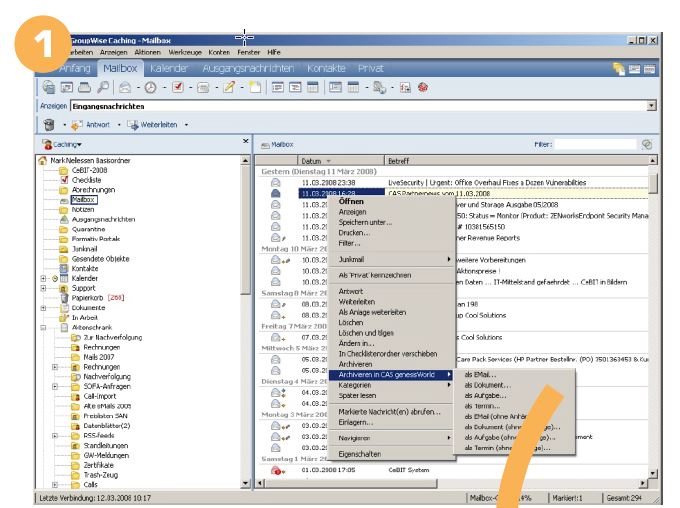Image resolution: width=680 pixels, height=508 pixels.
Task: Expand the RSS-feeds folder node
Action: click(55, 436)
